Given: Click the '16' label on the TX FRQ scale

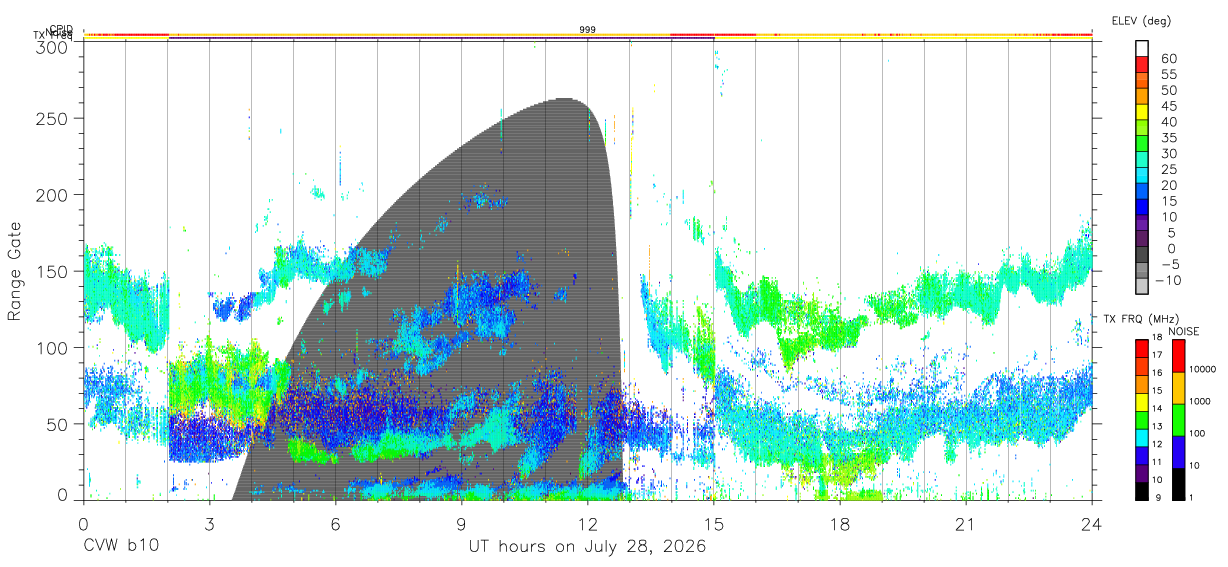Looking at the screenshot, I should [1158, 372].
